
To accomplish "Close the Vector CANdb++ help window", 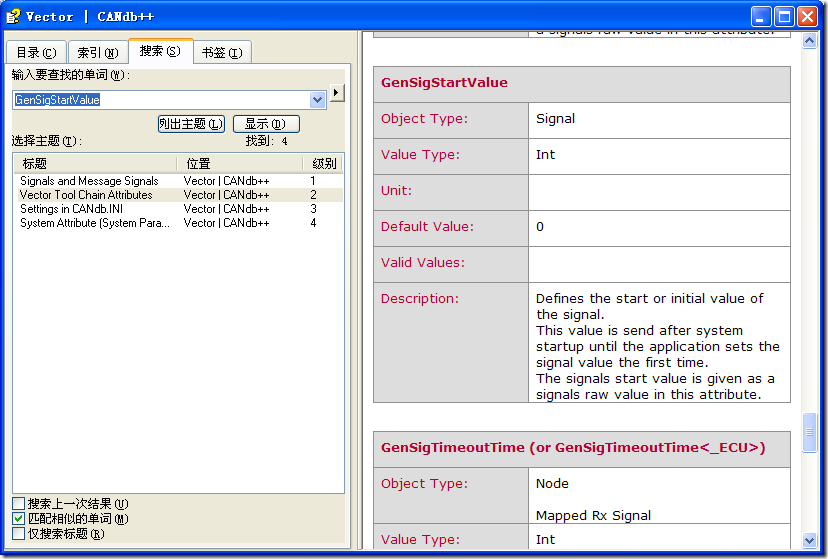I will (807, 17).
